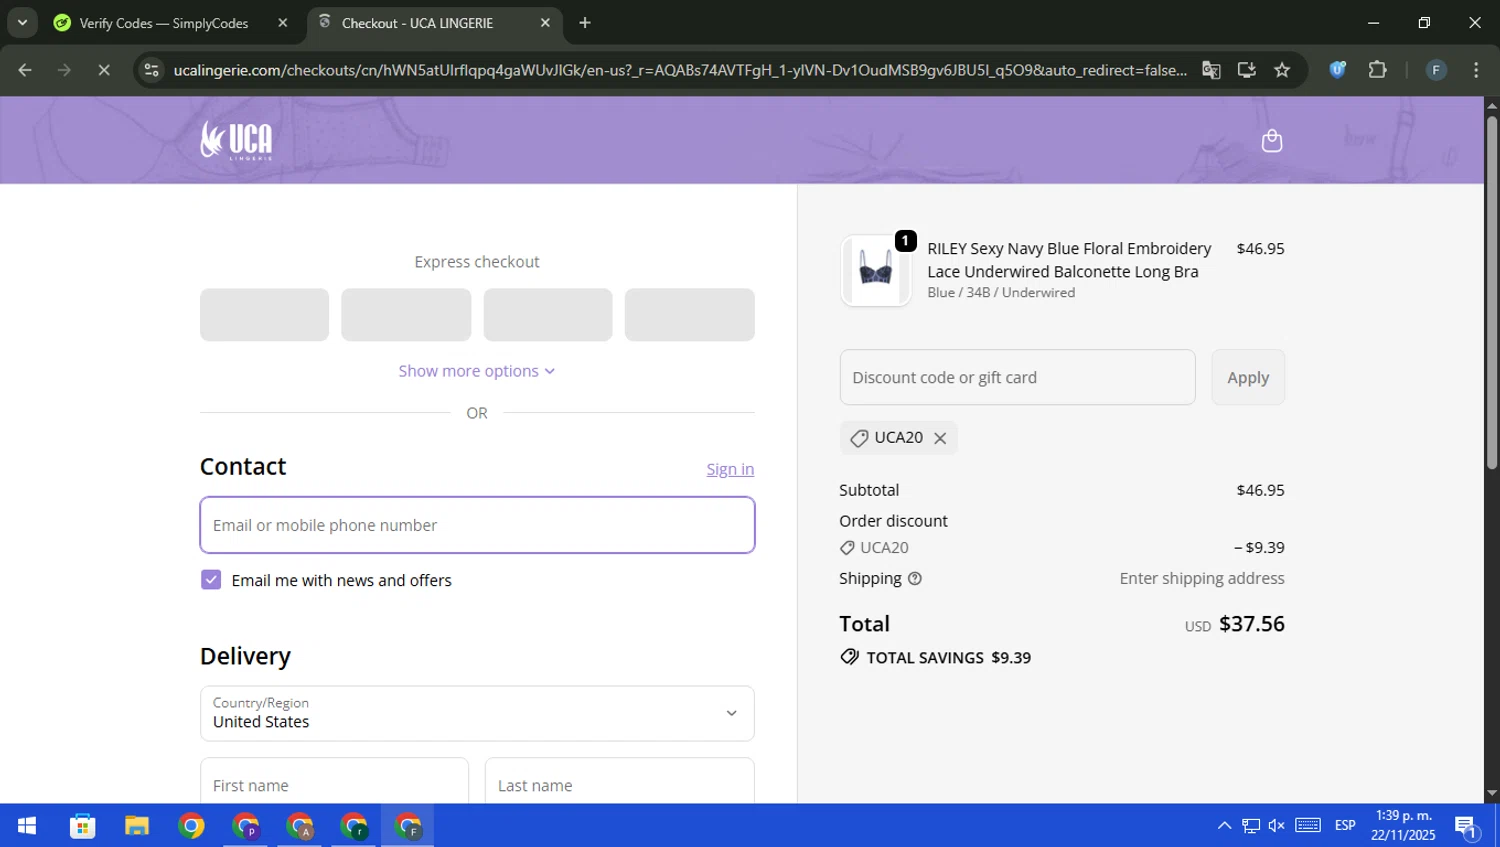
Task: Click the vertical page scrollbar
Action: [x=1491, y=293]
